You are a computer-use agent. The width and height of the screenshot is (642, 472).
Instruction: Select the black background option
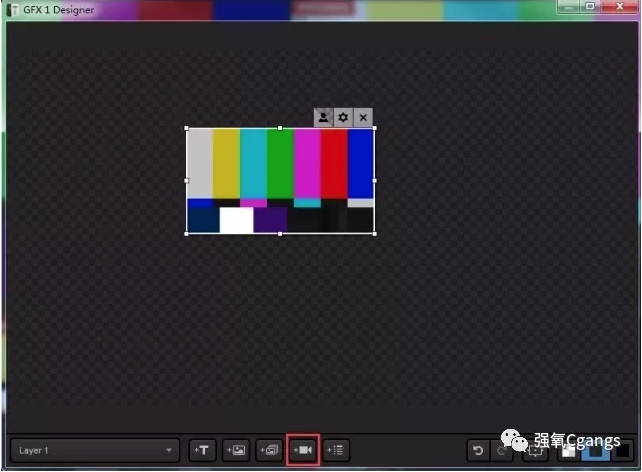(623, 451)
